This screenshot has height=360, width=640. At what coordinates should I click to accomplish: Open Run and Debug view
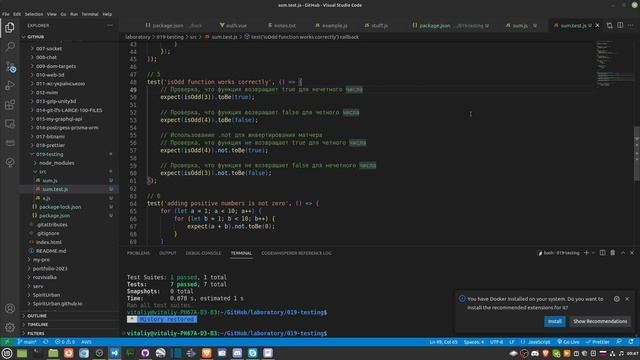point(10,85)
